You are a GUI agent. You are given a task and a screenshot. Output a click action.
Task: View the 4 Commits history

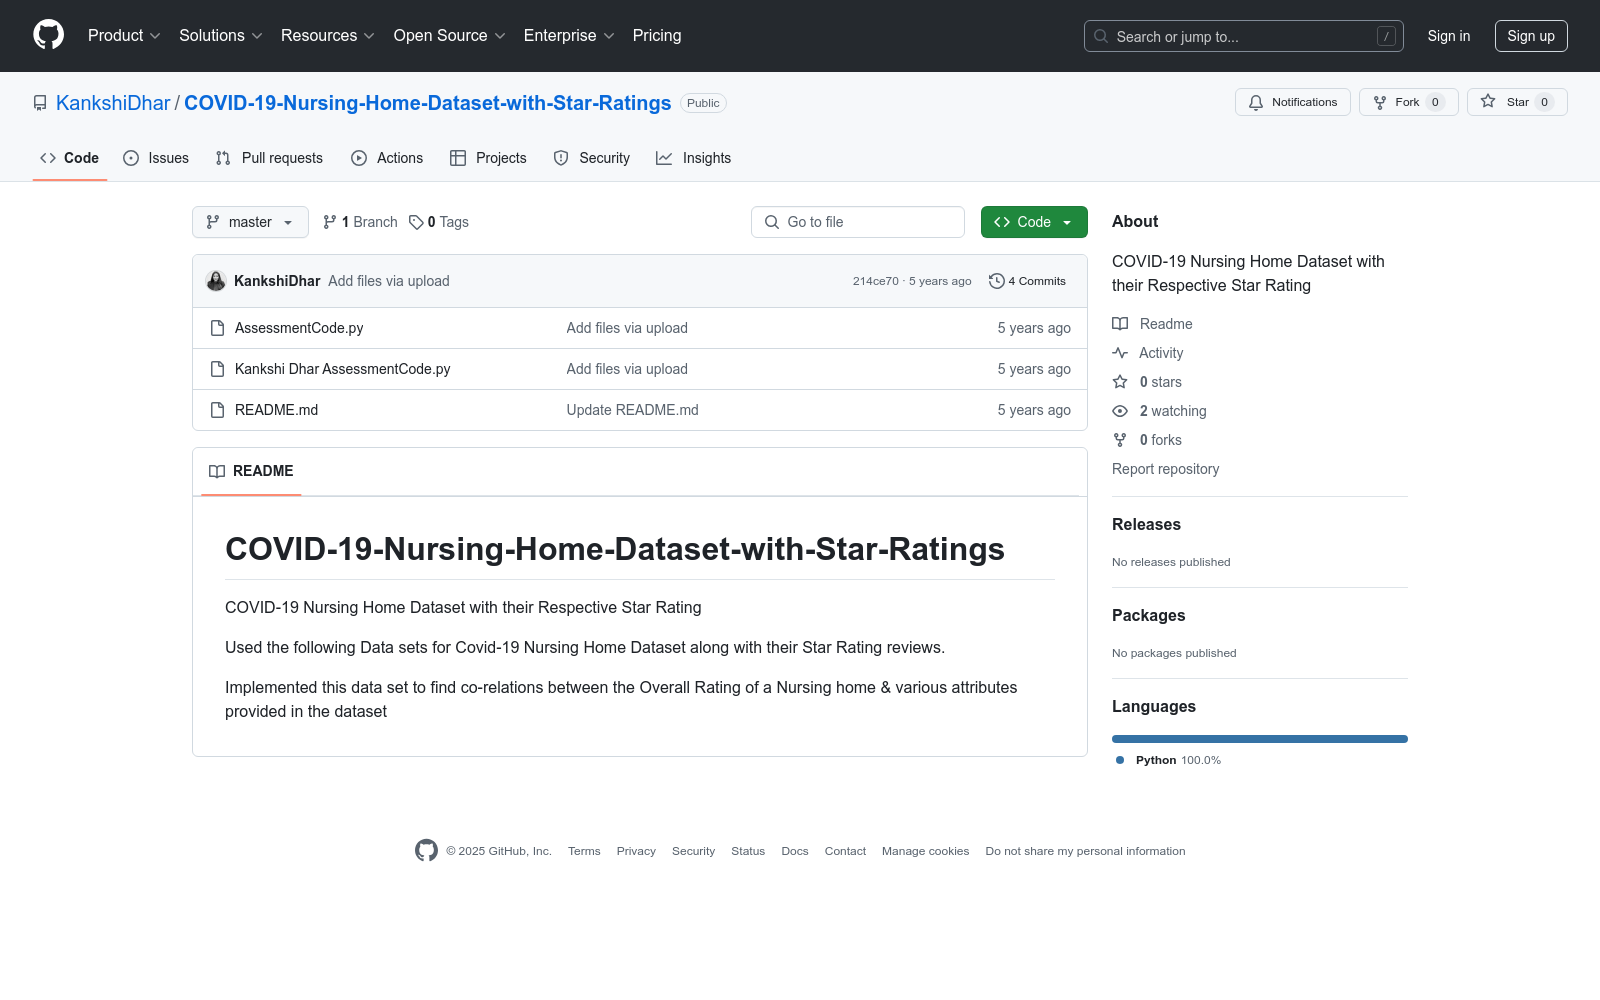1027,281
